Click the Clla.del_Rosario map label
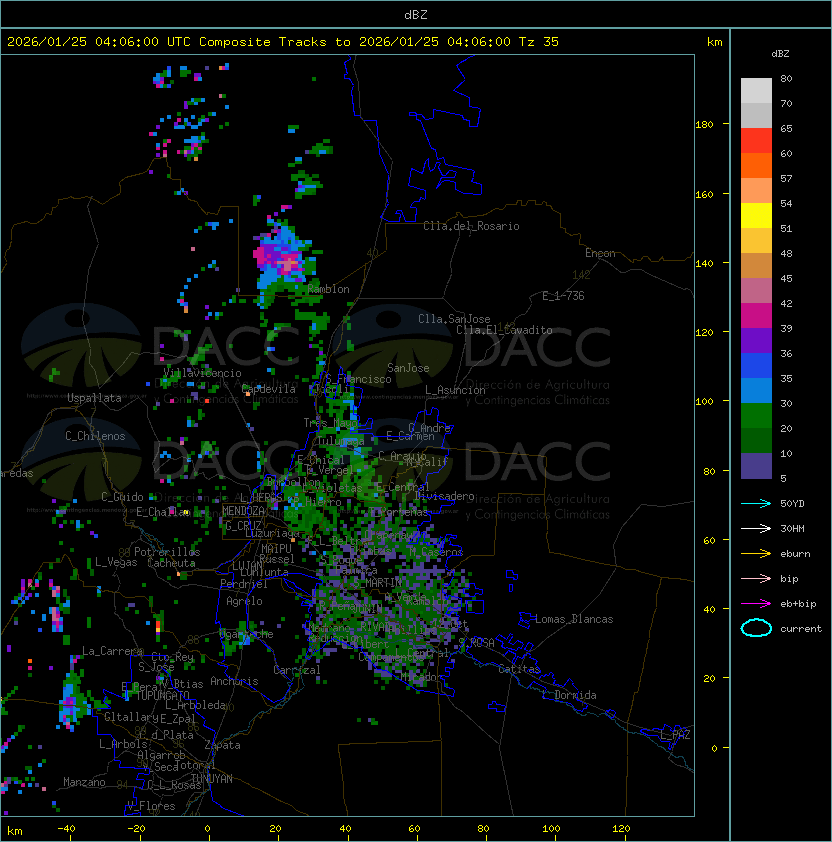The height and width of the screenshot is (842, 832). click(471, 226)
